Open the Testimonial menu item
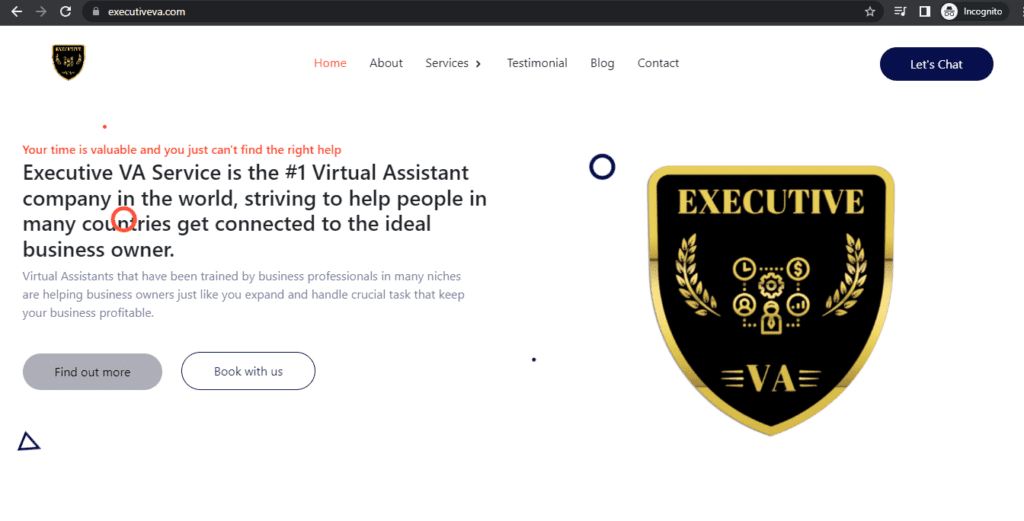Viewport: 1024px width, 521px height. pyautogui.click(x=537, y=63)
